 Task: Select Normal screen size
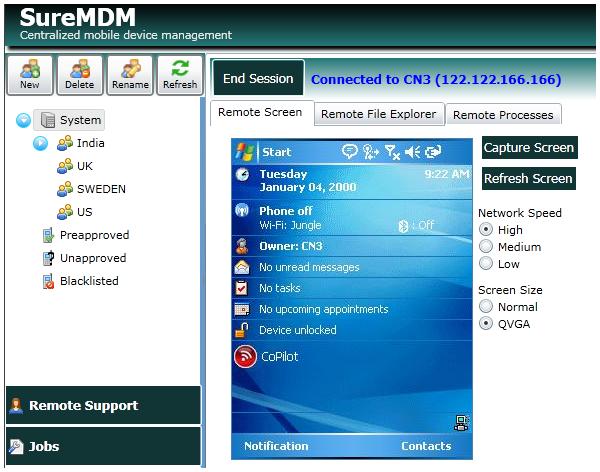click(486, 306)
